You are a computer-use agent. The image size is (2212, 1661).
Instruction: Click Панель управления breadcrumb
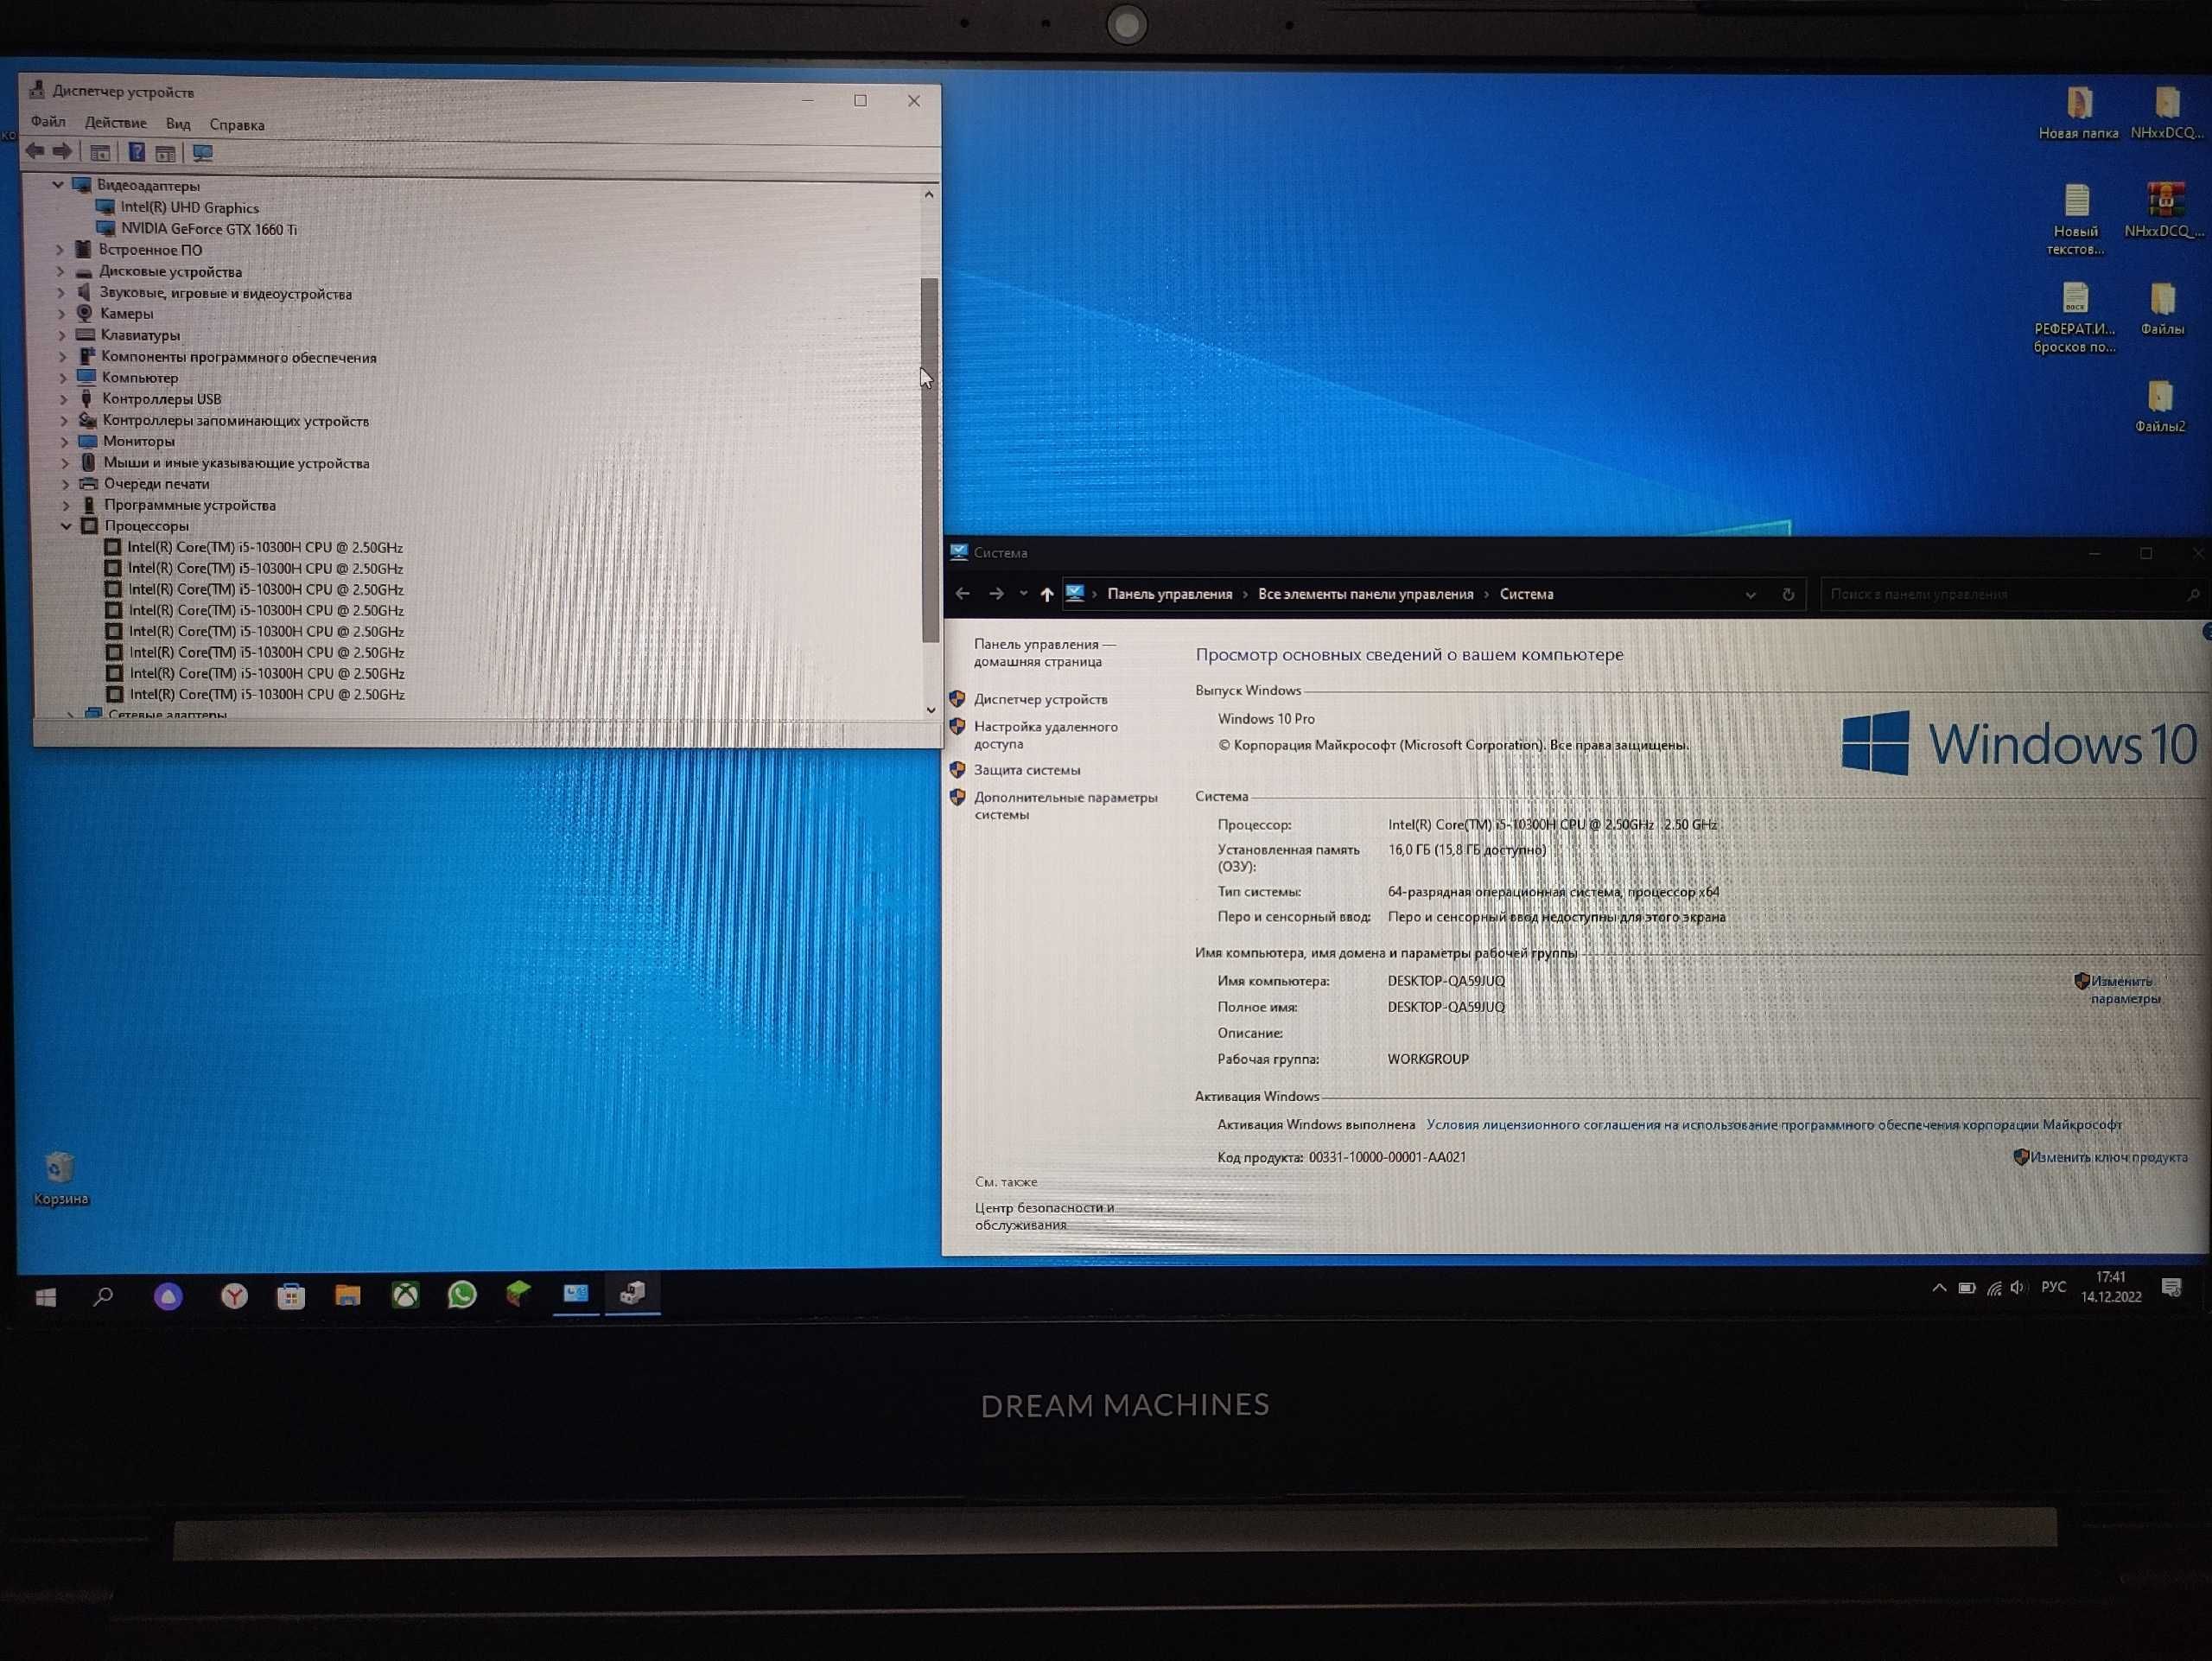pyautogui.click(x=1169, y=594)
